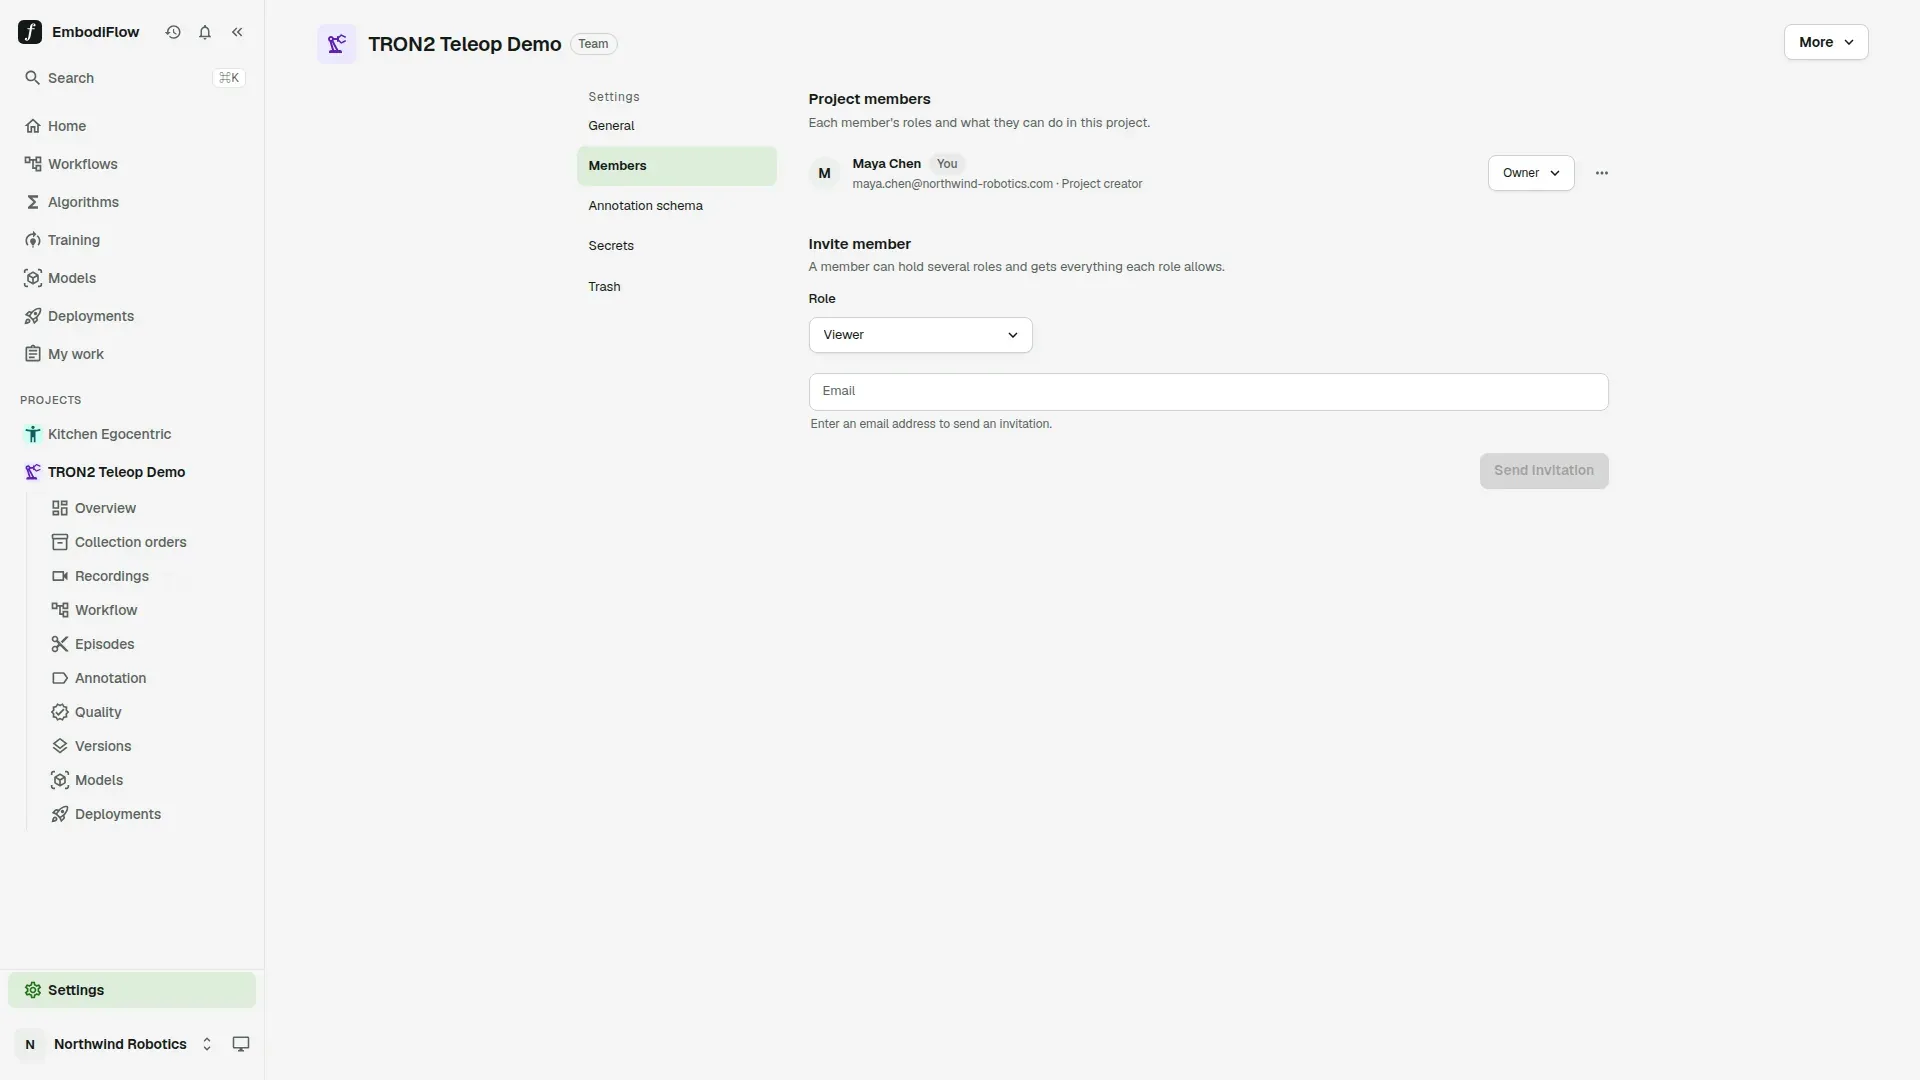Click the Annotation tag icon
The height and width of the screenshot is (1080, 1920).
coord(60,678)
